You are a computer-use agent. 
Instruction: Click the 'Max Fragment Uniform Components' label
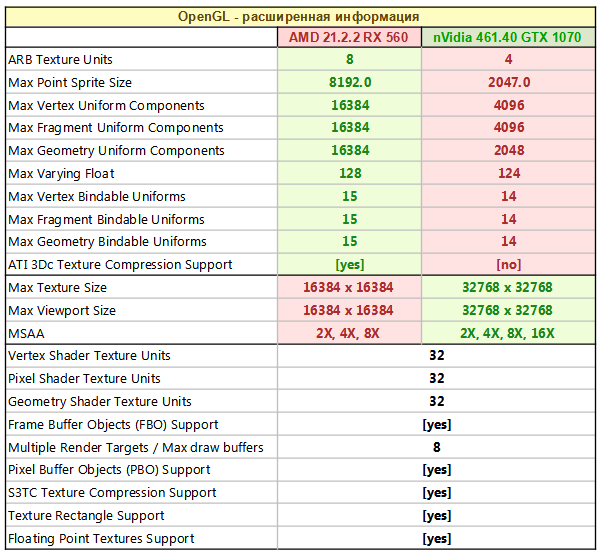[116, 128]
